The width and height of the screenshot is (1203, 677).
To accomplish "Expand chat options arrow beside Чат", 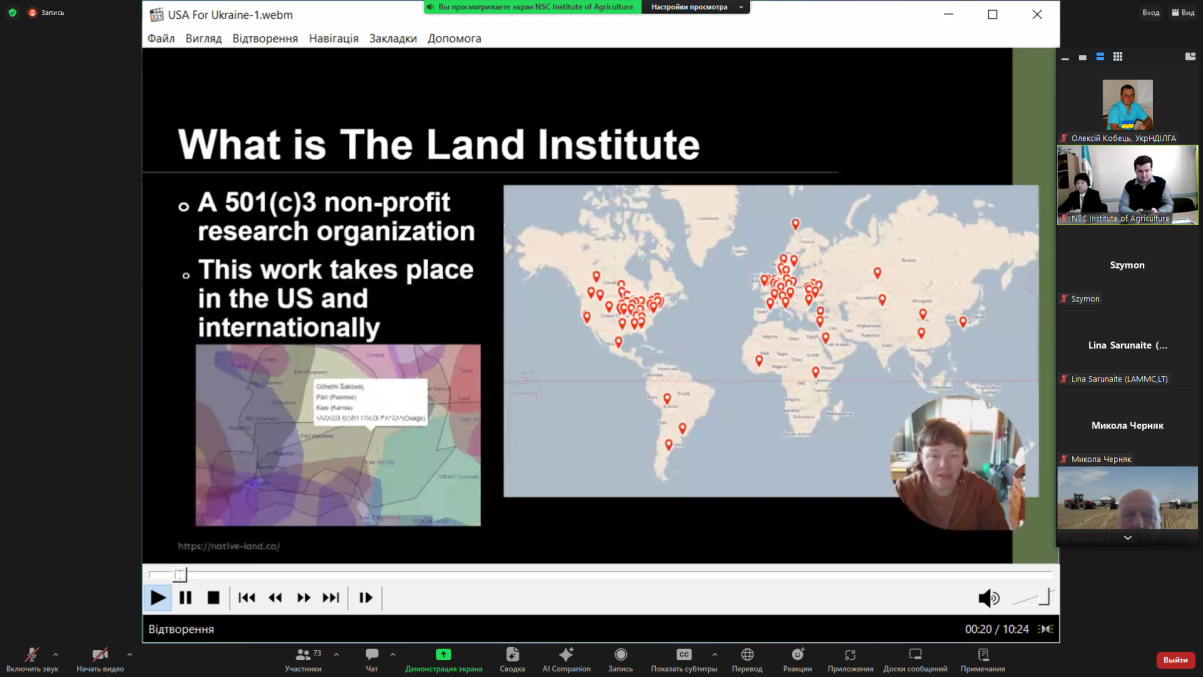I will (x=392, y=655).
